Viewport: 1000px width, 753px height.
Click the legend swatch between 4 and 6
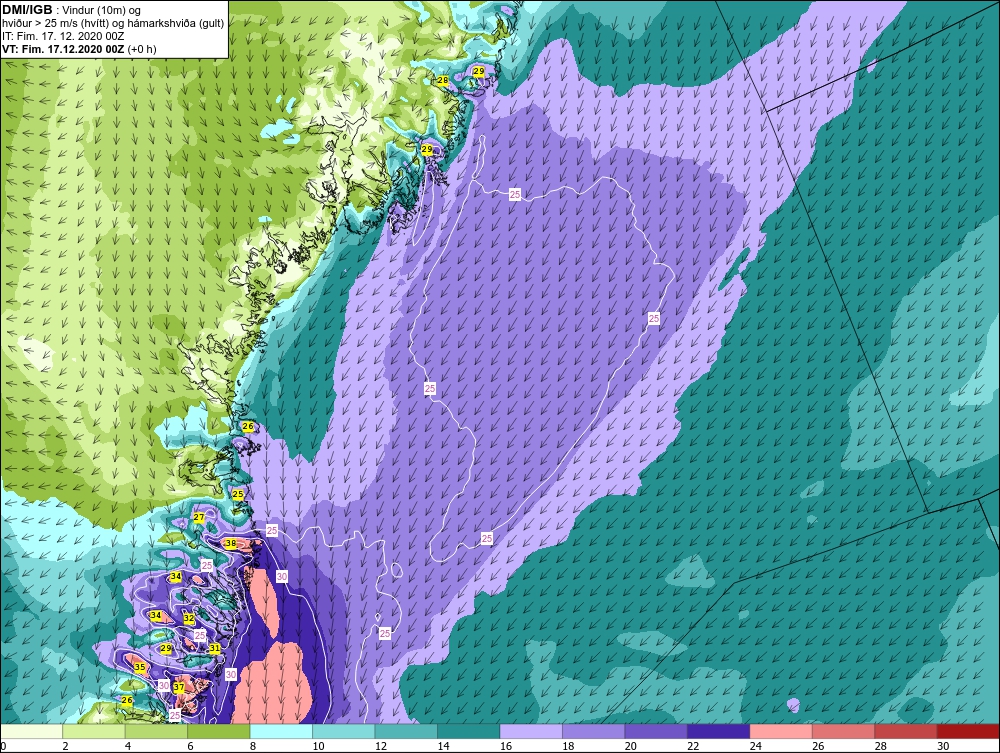156,731
